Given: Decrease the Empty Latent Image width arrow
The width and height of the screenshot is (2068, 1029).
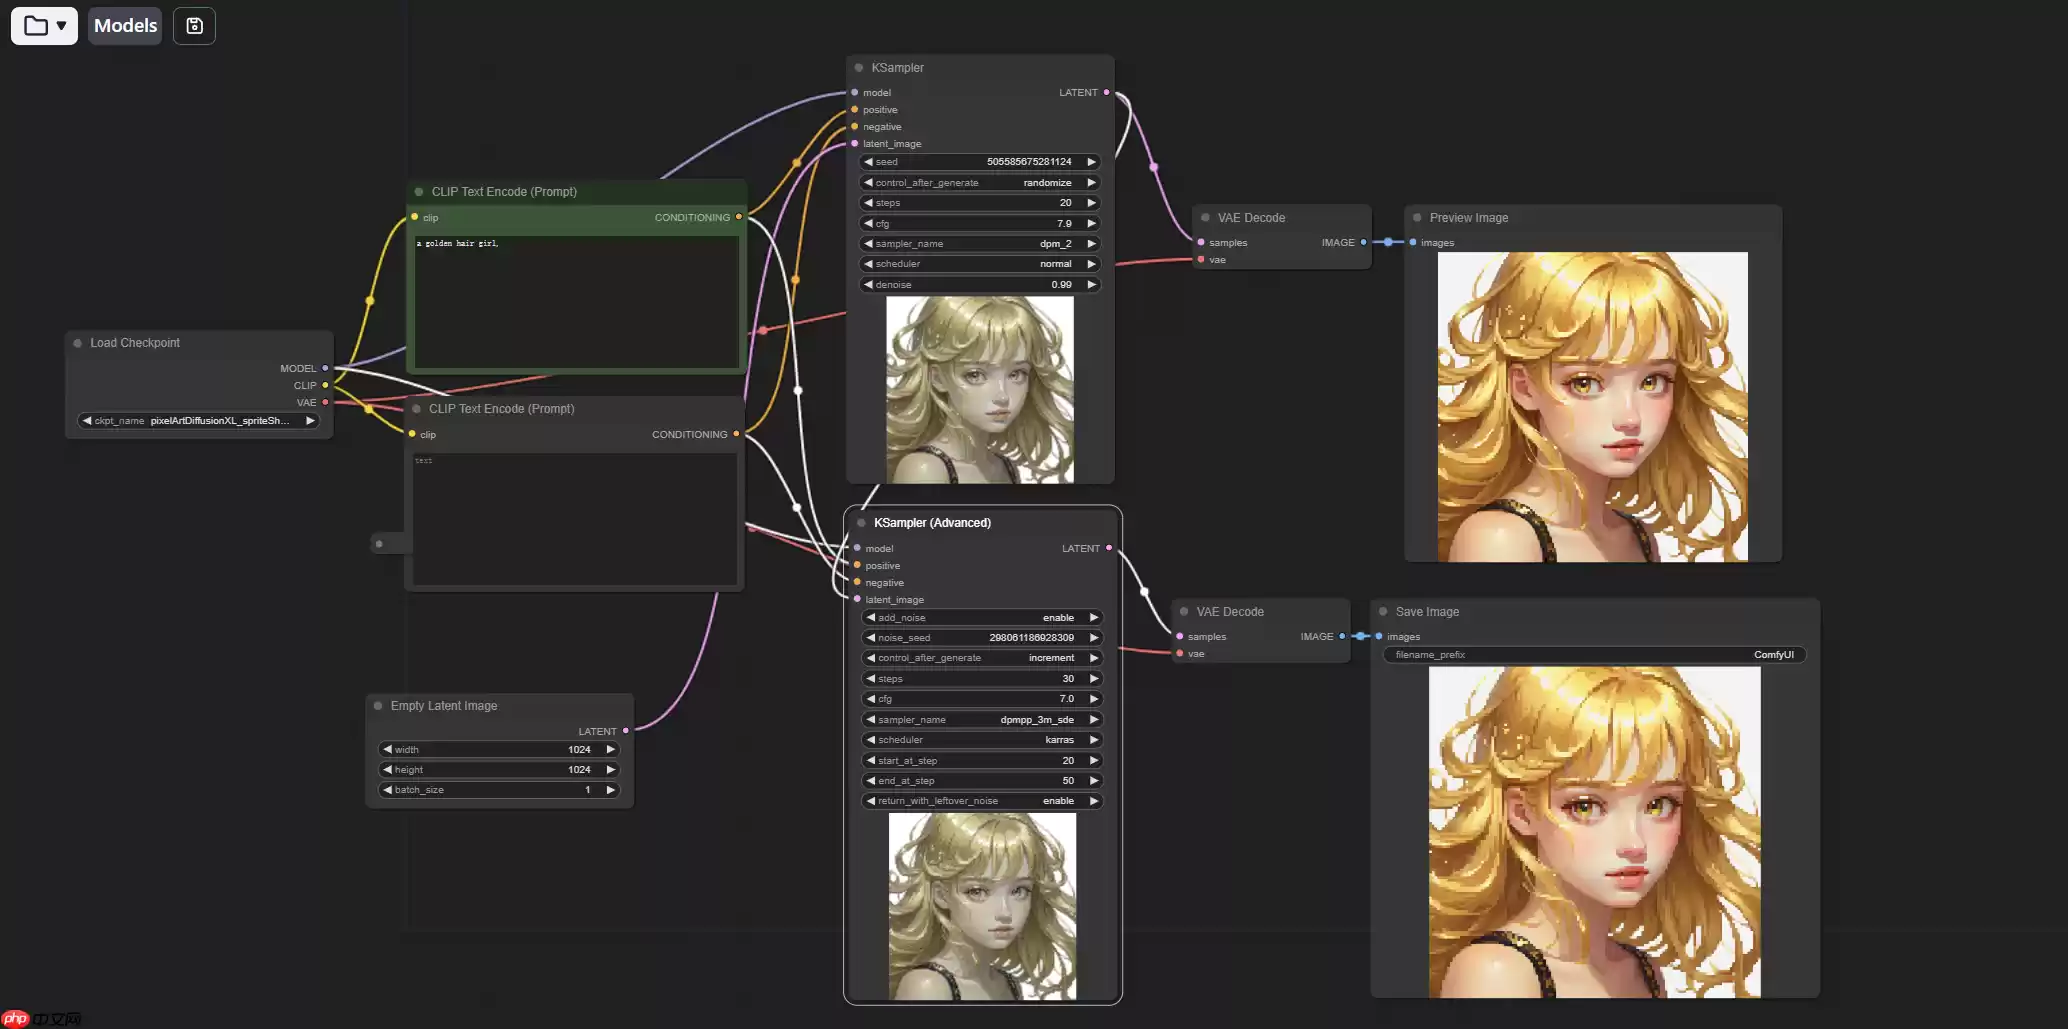Looking at the screenshot, I should 387,750.
